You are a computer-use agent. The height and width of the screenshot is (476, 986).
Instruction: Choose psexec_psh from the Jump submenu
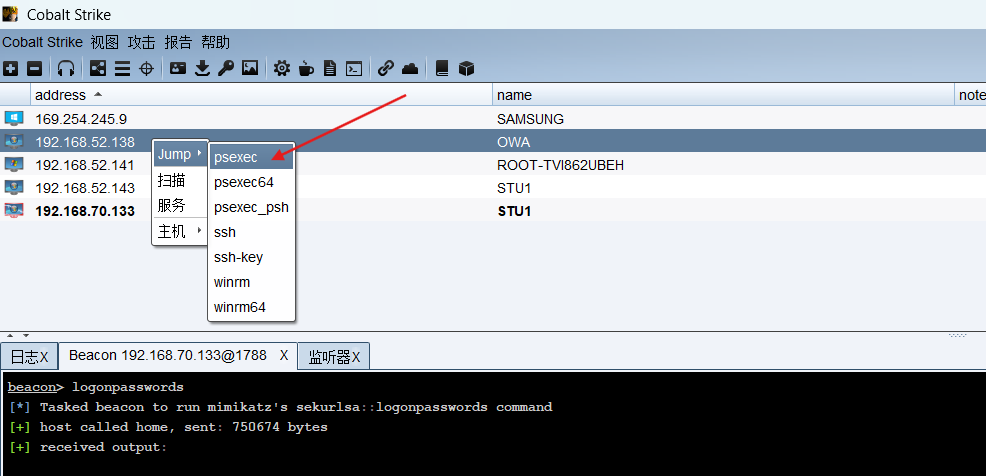pyautogui.click(x=252, y=207)
